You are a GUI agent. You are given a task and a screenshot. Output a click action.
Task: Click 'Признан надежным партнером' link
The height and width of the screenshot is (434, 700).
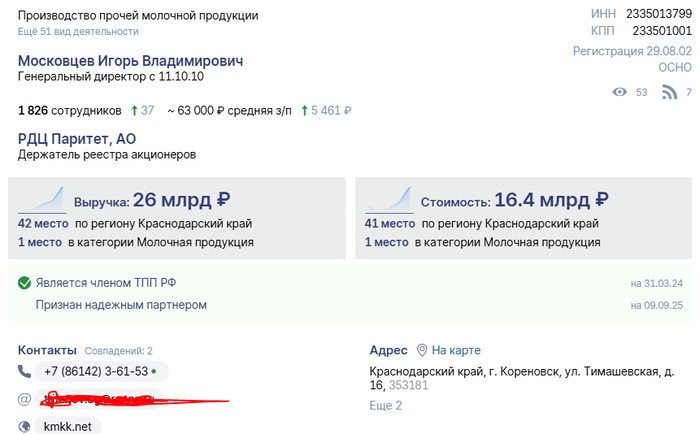click(121, 304)
